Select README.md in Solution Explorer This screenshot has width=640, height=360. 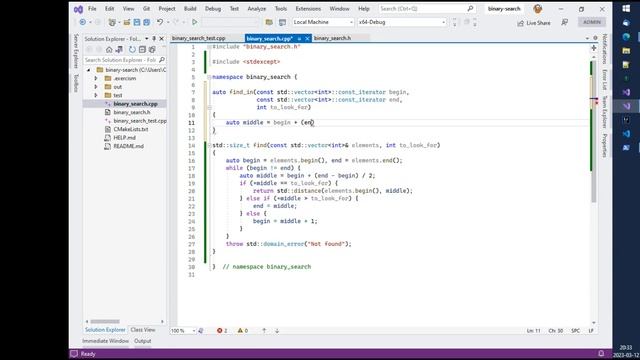[128, 146]
